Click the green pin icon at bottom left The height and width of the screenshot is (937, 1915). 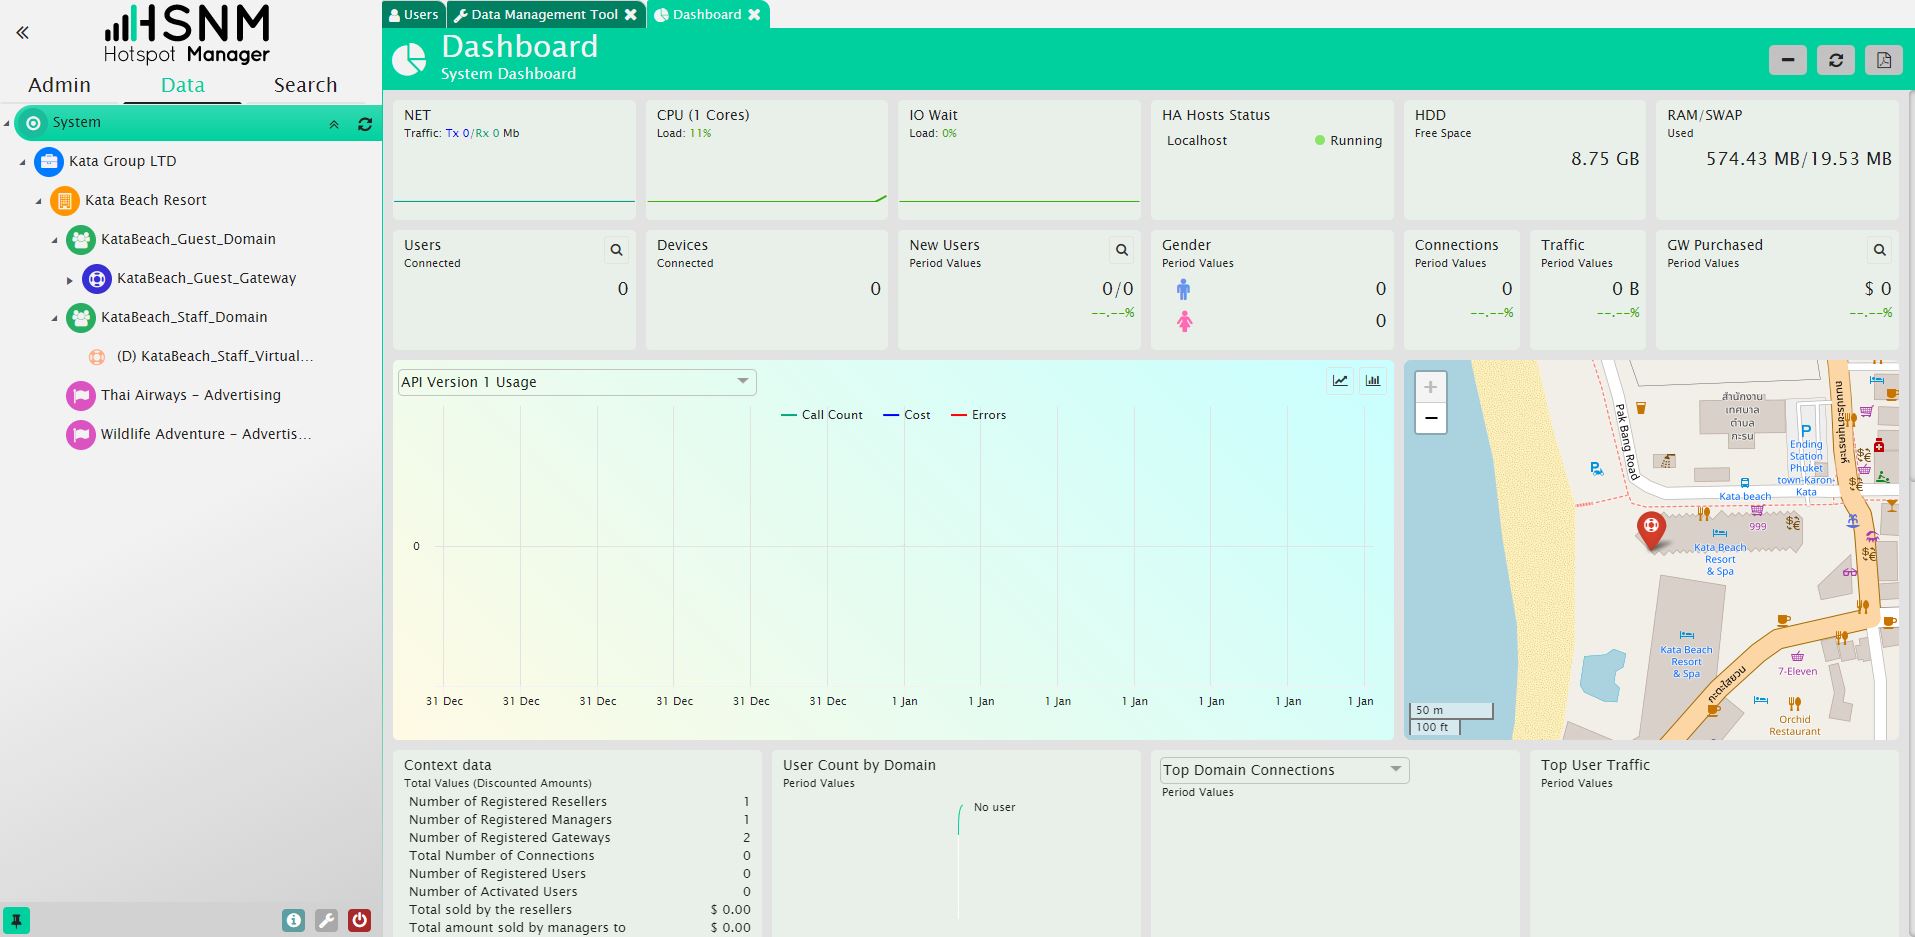pyautogui.click(x=17, y=920)
